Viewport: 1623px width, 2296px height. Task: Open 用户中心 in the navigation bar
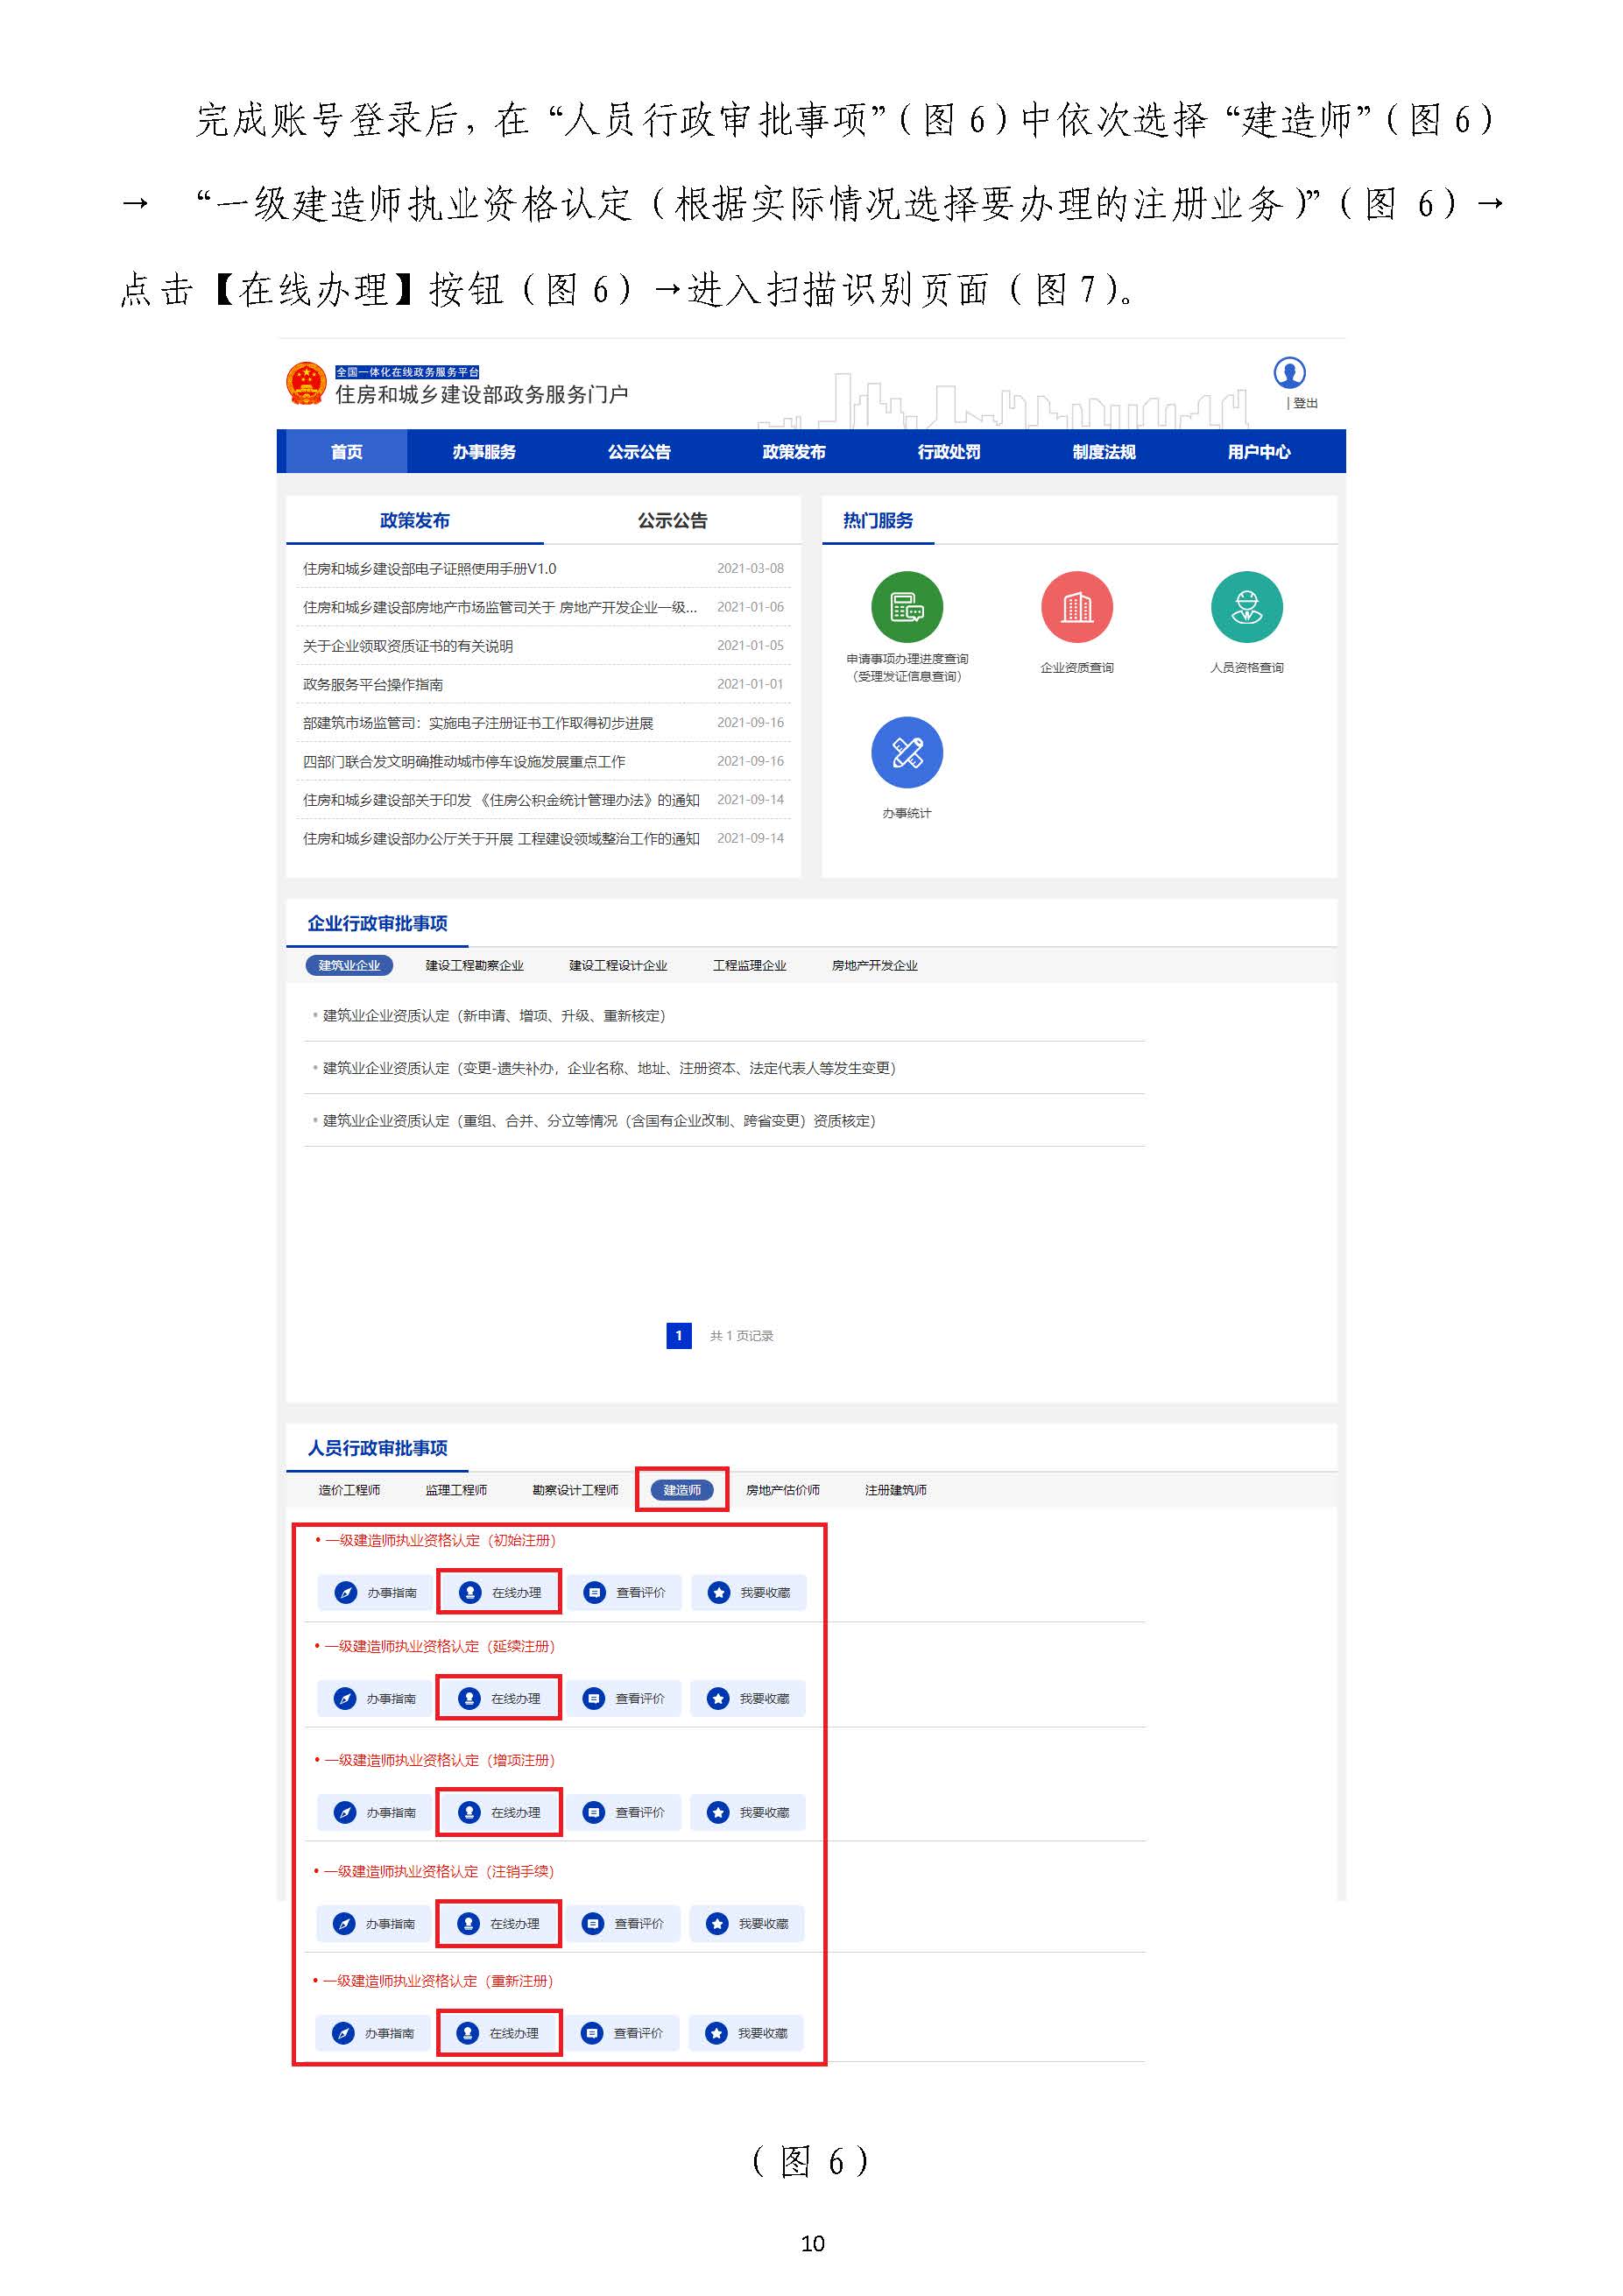1258,452
